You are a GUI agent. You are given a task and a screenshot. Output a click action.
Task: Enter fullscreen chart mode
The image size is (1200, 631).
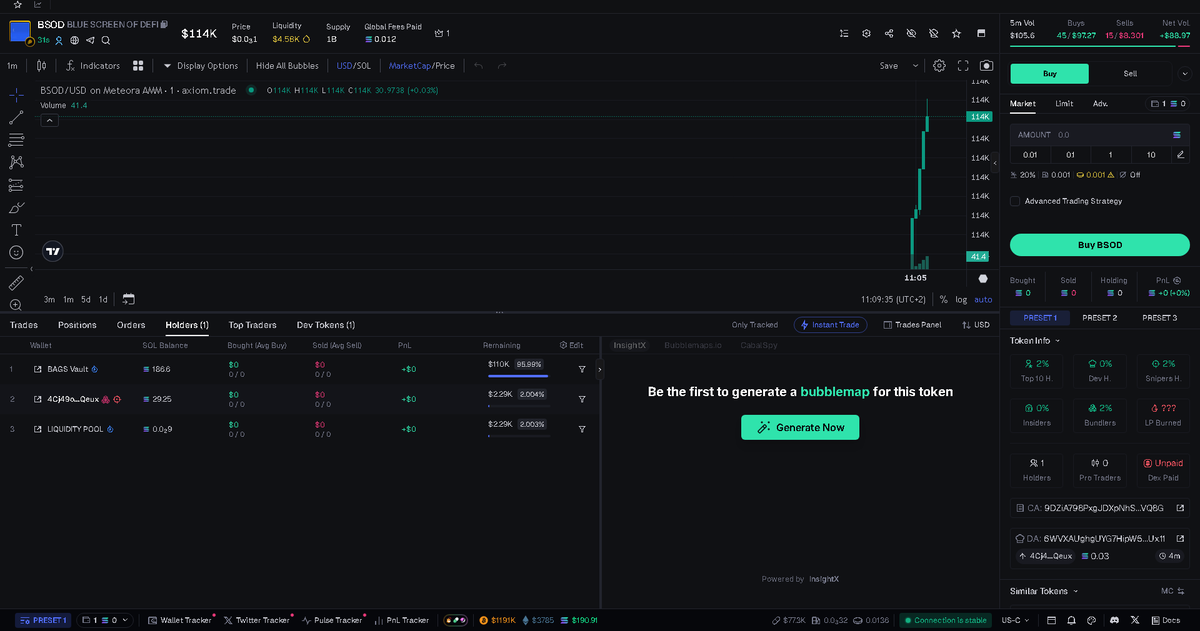click(x=963, y=66)
